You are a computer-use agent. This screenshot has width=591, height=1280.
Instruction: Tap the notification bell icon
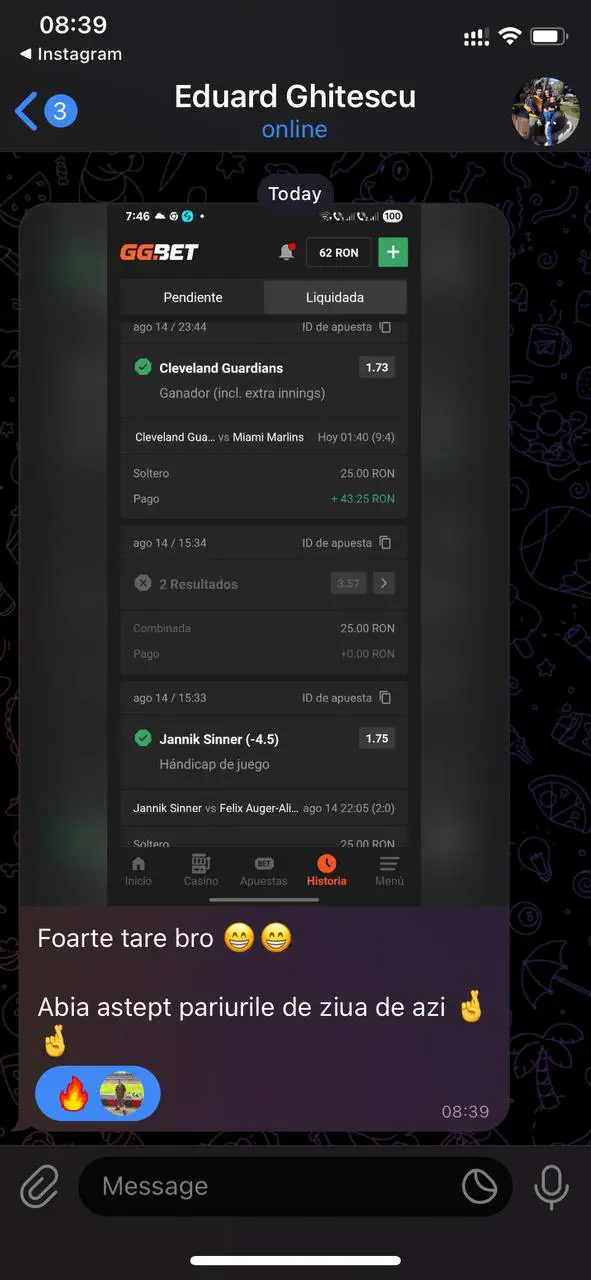pyautogui.click(x=287, y=253)
